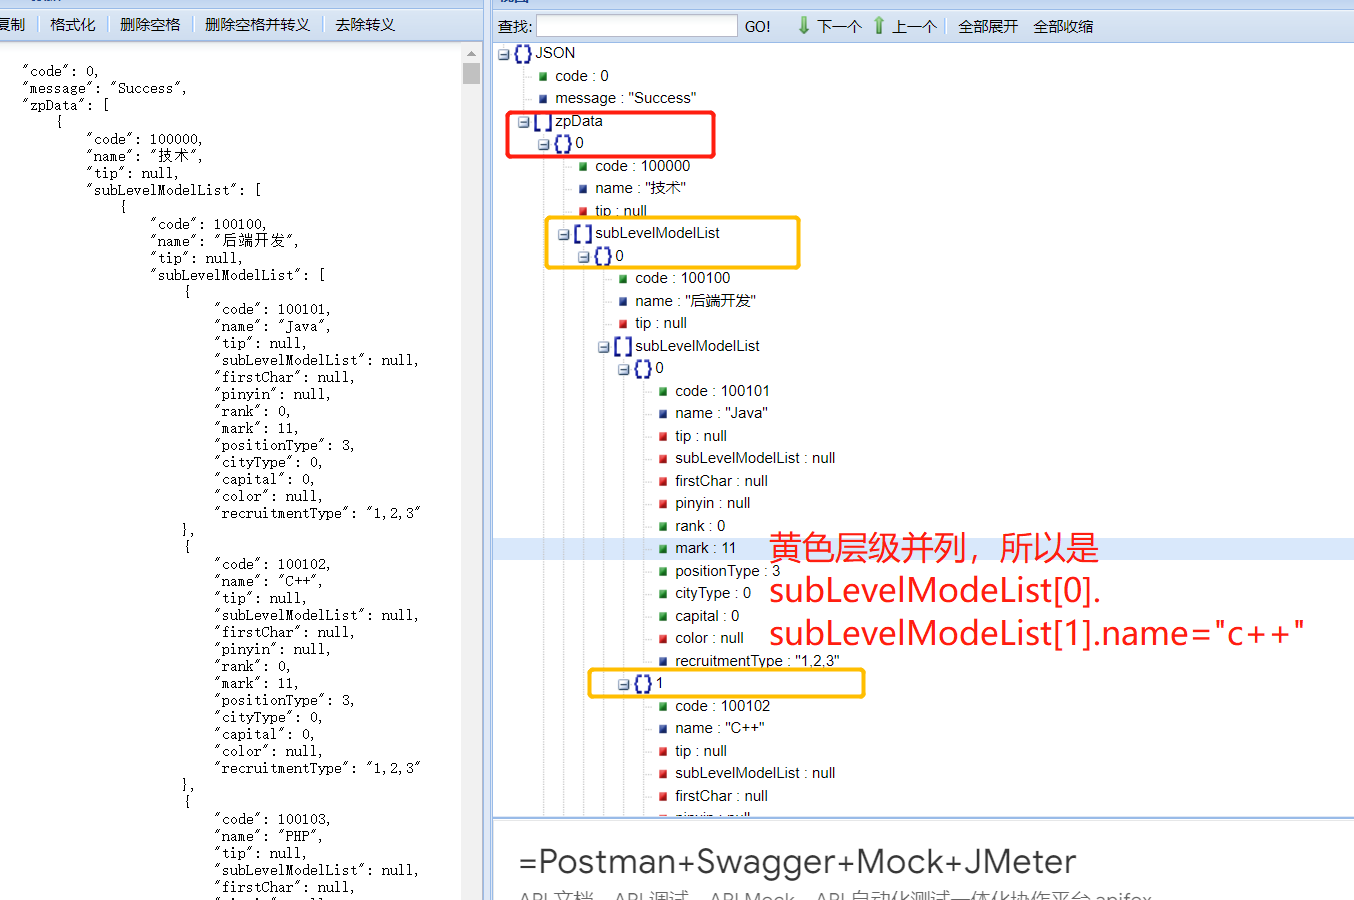The image size is (1354, 900).
Task: Click the bracket icon of subLevelModelList under 技术
Action: (583, 234)
